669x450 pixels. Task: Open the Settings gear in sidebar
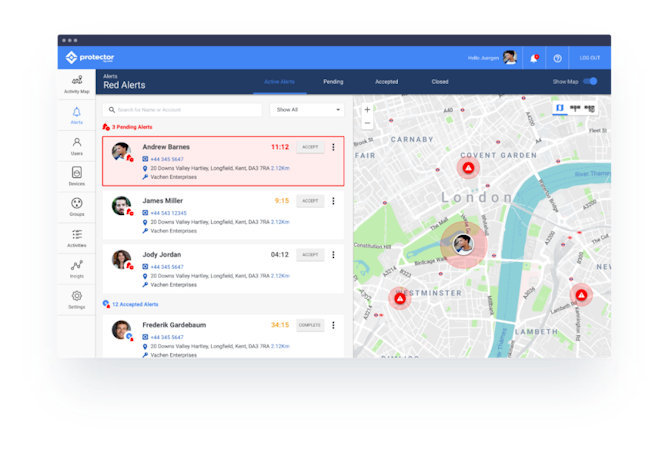(x=77, y=299)
